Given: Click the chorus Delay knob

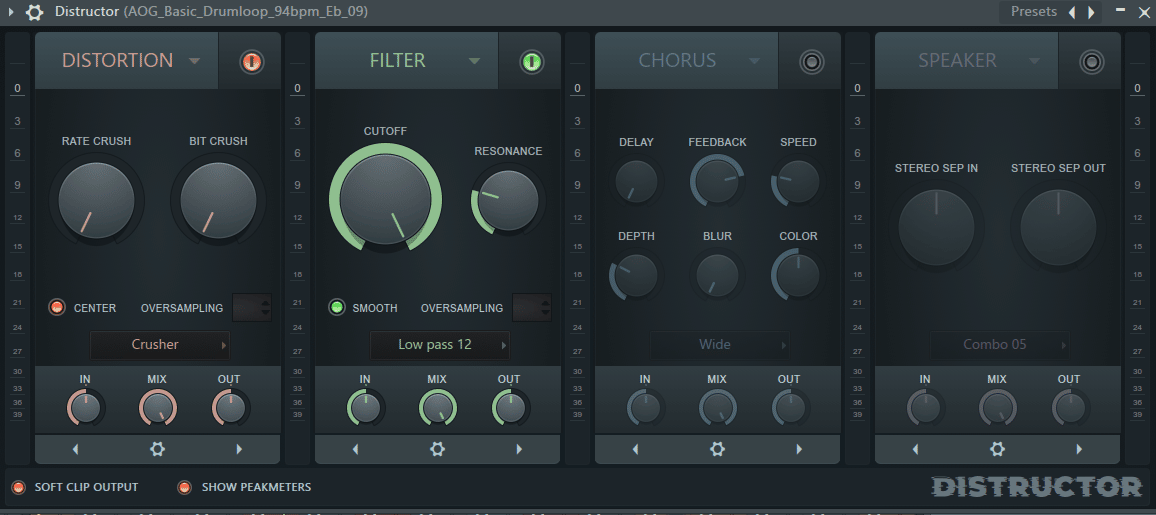Looking at the screenshot, I should coord(636,181).
